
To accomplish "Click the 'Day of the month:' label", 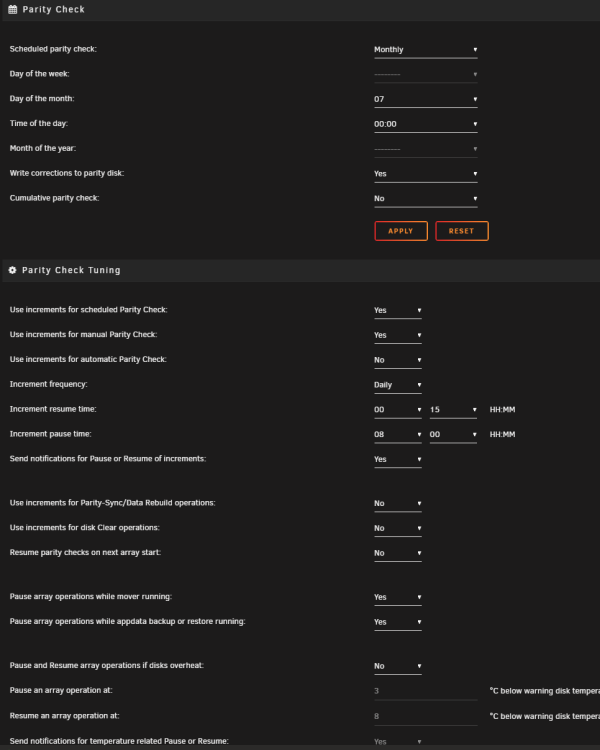I will pyautogui.click(x=42, y=99).
